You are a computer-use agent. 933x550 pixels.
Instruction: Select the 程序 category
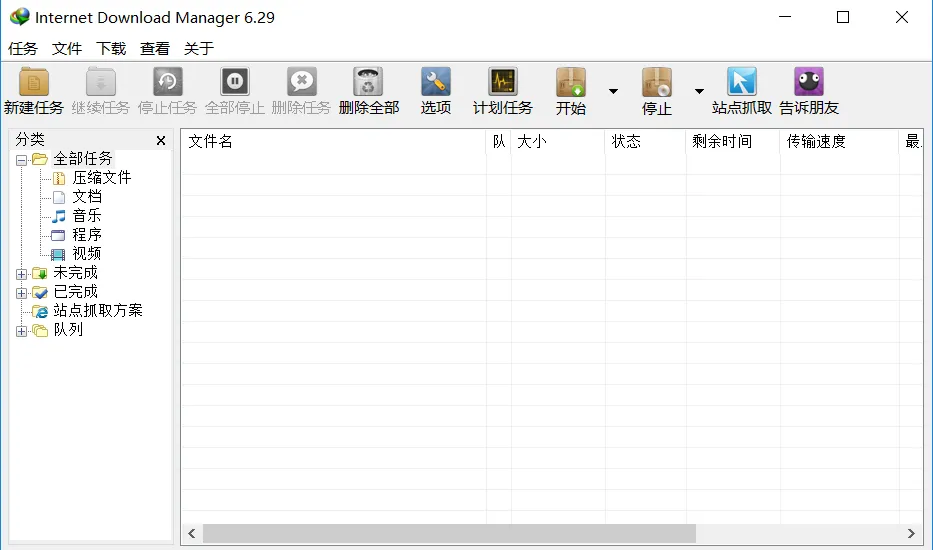[x=87, y=235]
